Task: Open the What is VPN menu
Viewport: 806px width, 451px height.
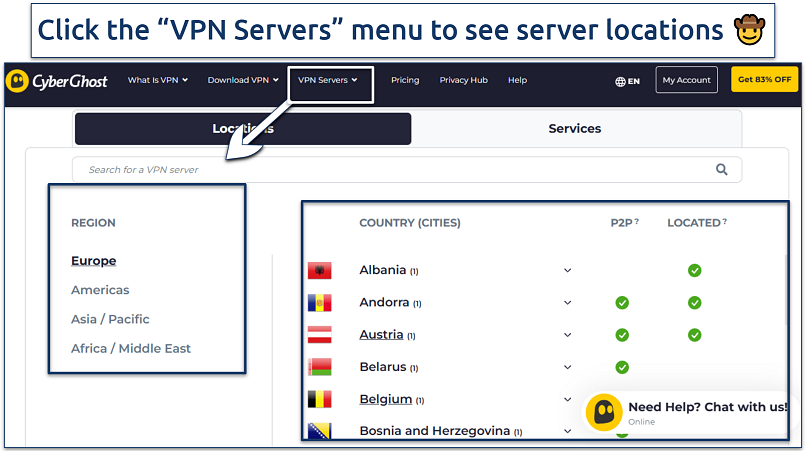Action: pyautogui.click(x=157, y=80)
